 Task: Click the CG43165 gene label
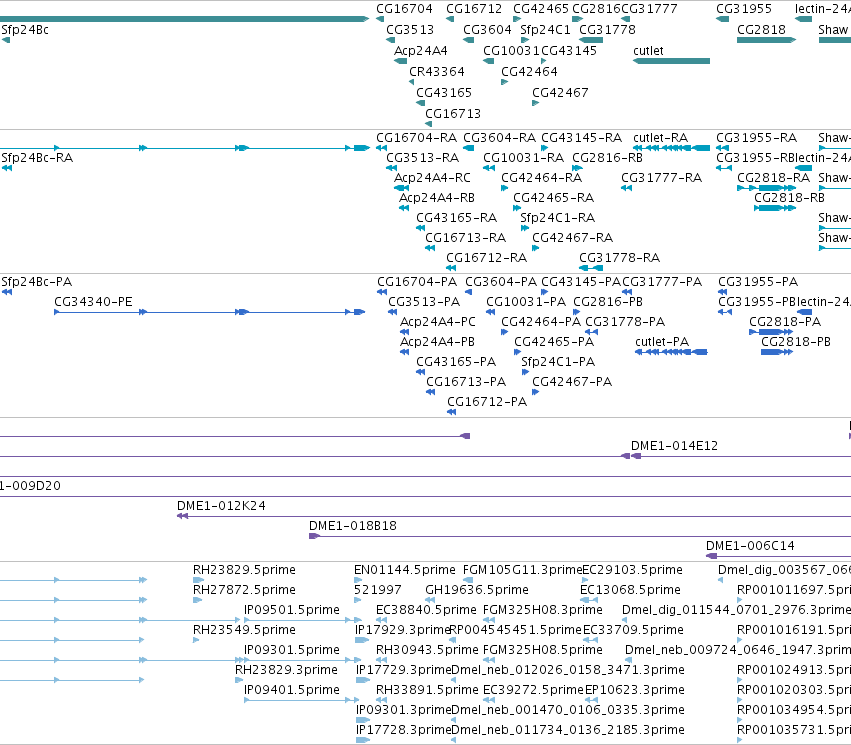click(444, 93)
